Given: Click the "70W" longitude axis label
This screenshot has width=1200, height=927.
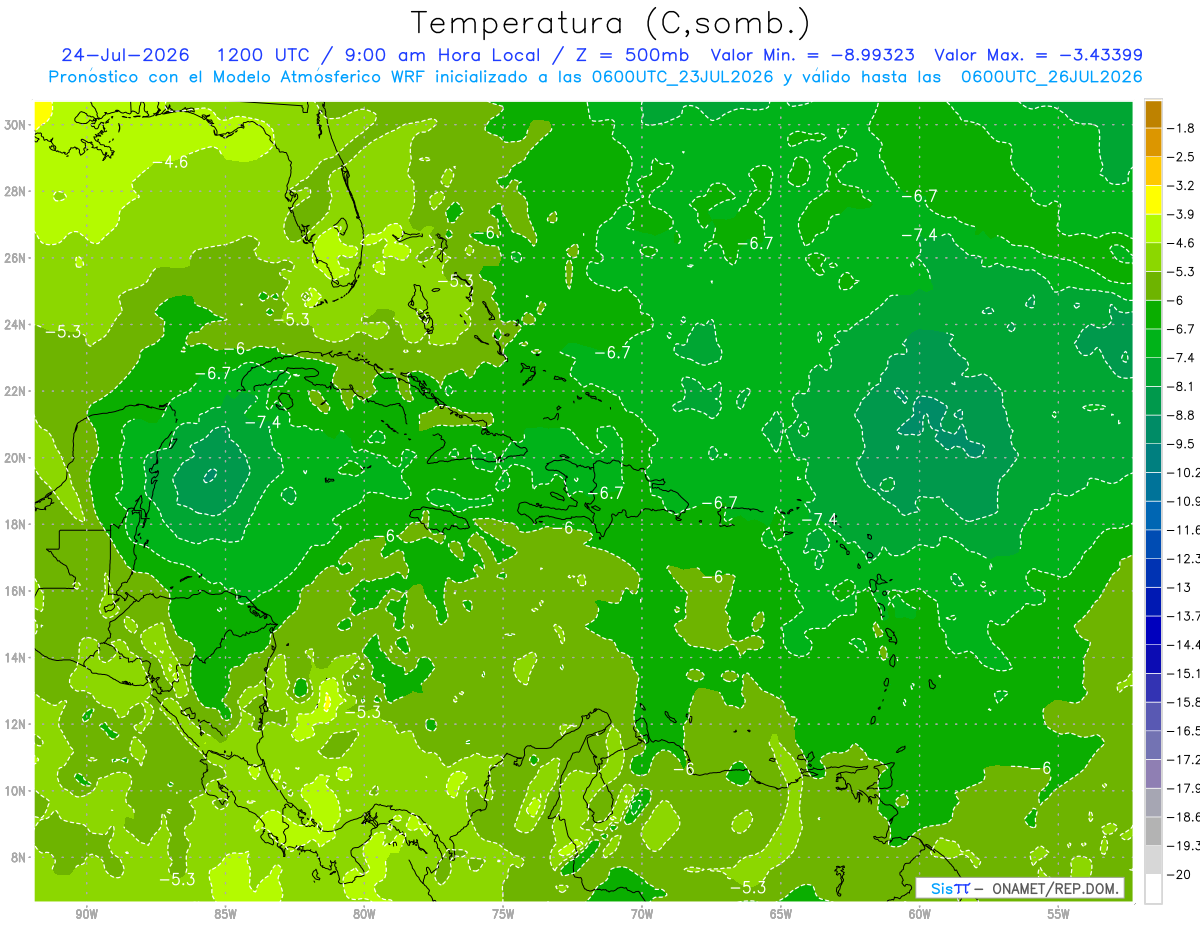Looking at the screenshot, I should tap(642, 914).
